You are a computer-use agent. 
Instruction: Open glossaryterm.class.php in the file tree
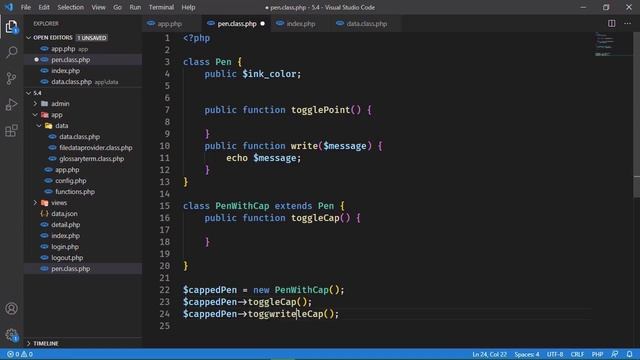83,159
